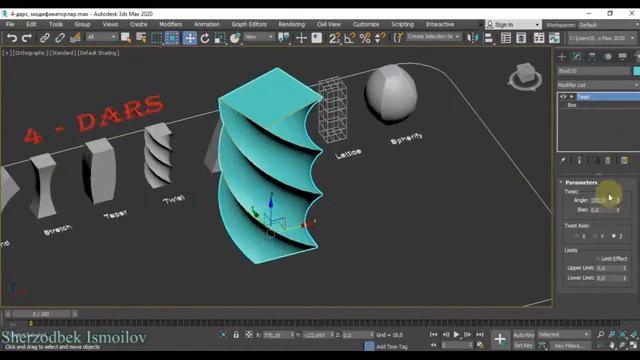Open the Graph Editors menu
Screen dimensions: 640x360
pos(249,24)
